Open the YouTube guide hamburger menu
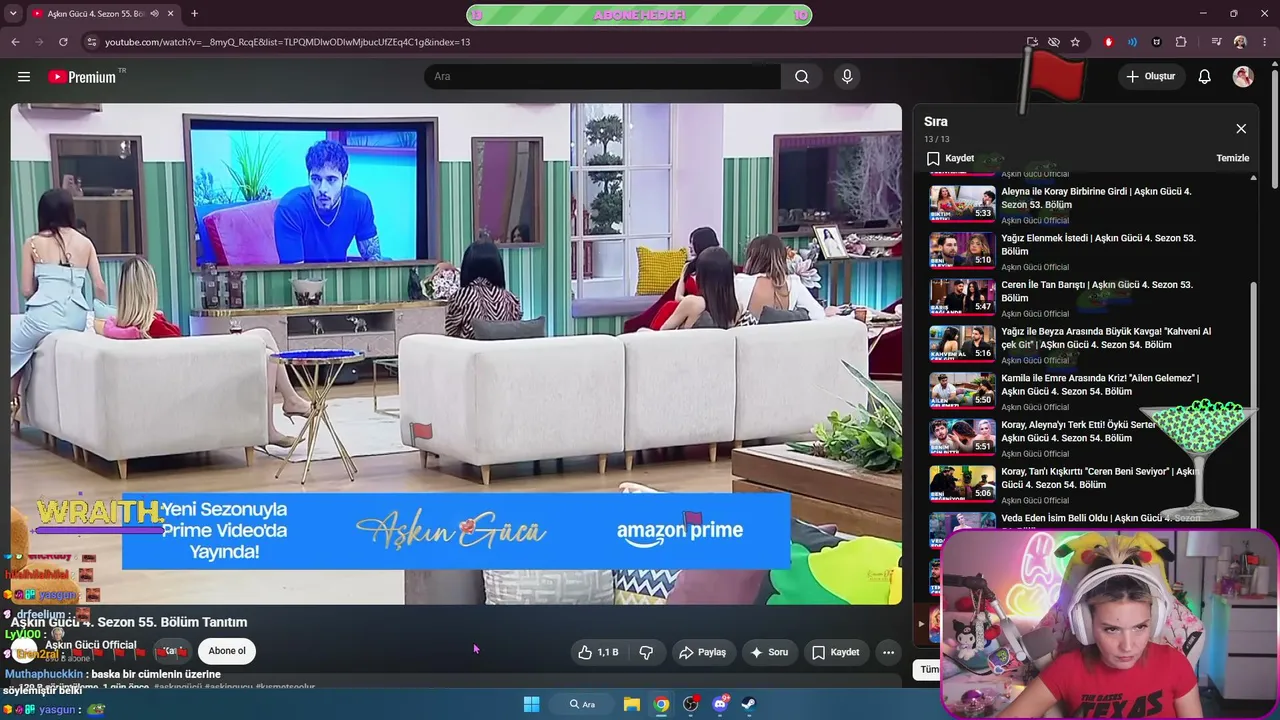Viewport: 1280px width, 720px height. pos(24,77)
